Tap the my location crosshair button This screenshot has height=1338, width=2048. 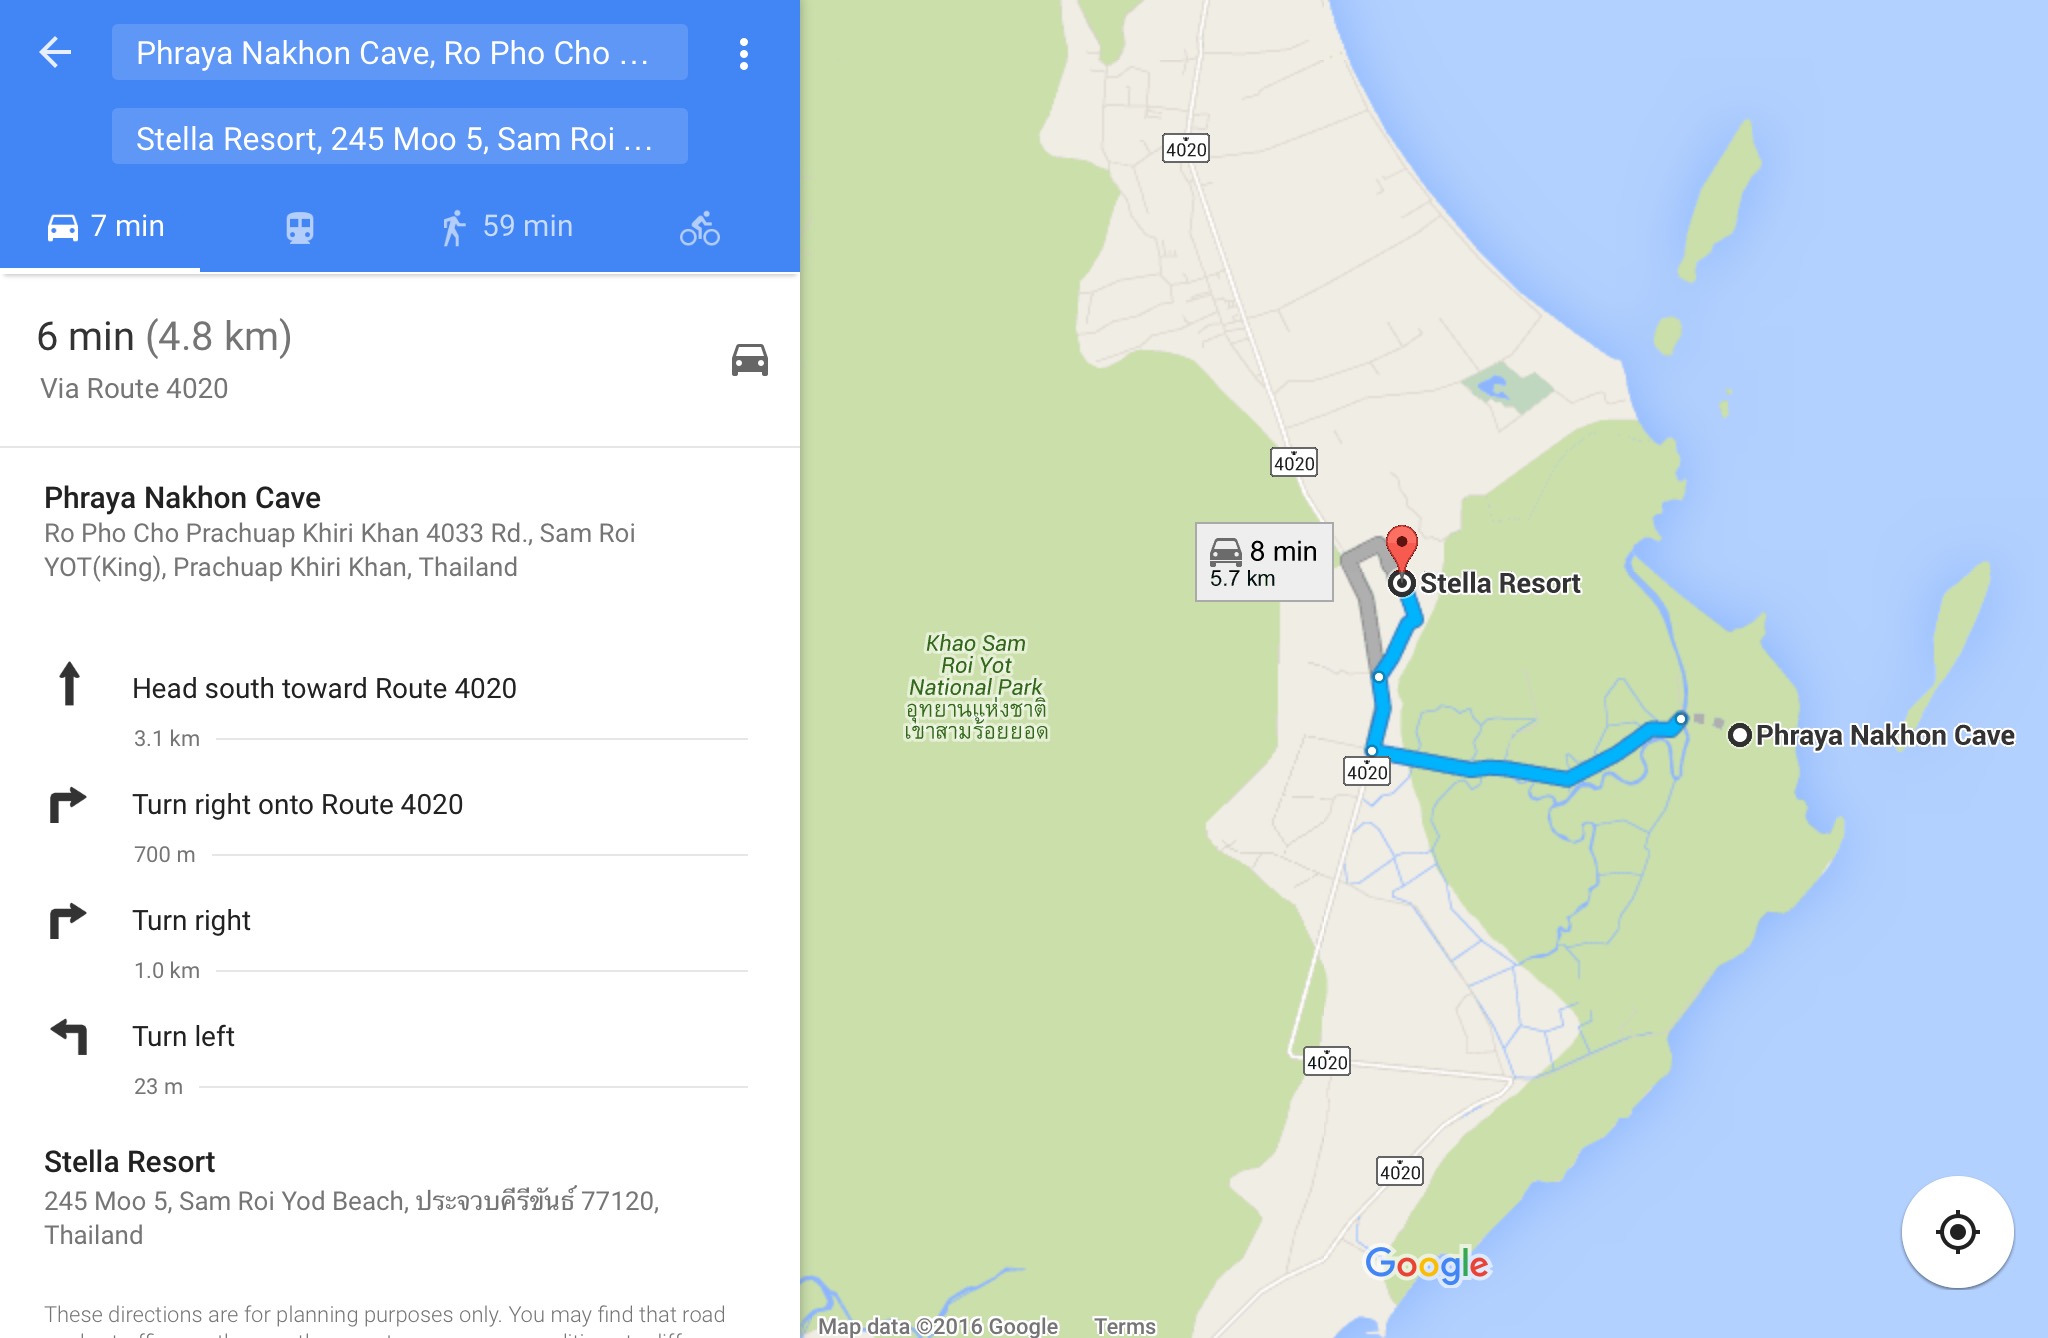[x=1957, y=1232]
